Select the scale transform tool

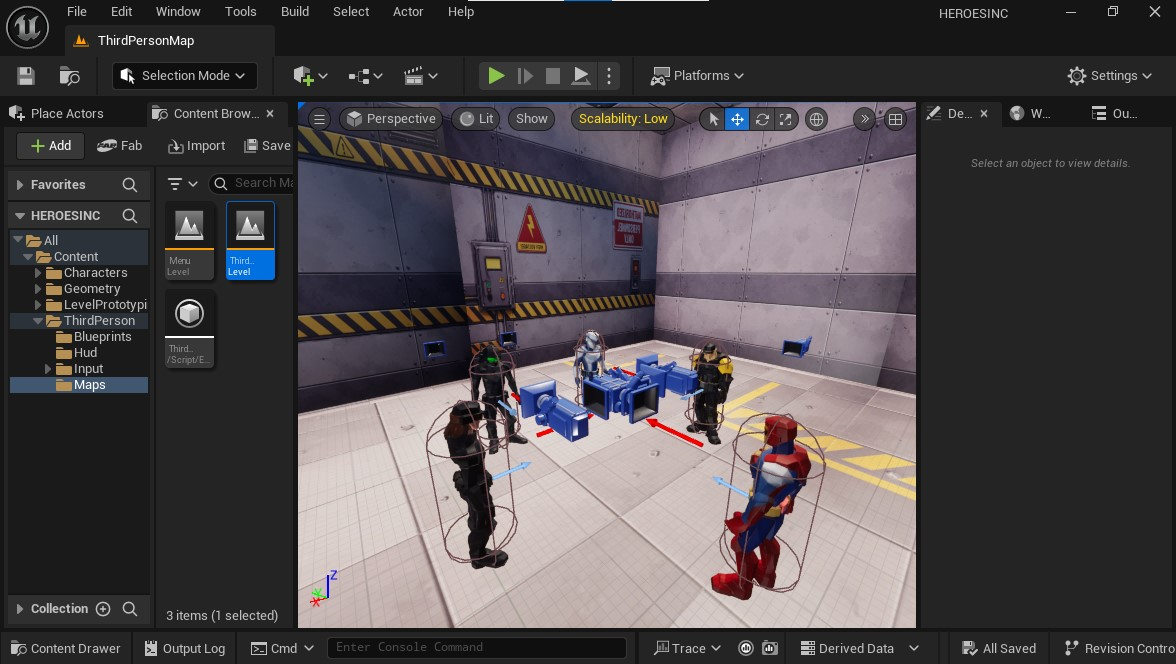coord(786,119)
